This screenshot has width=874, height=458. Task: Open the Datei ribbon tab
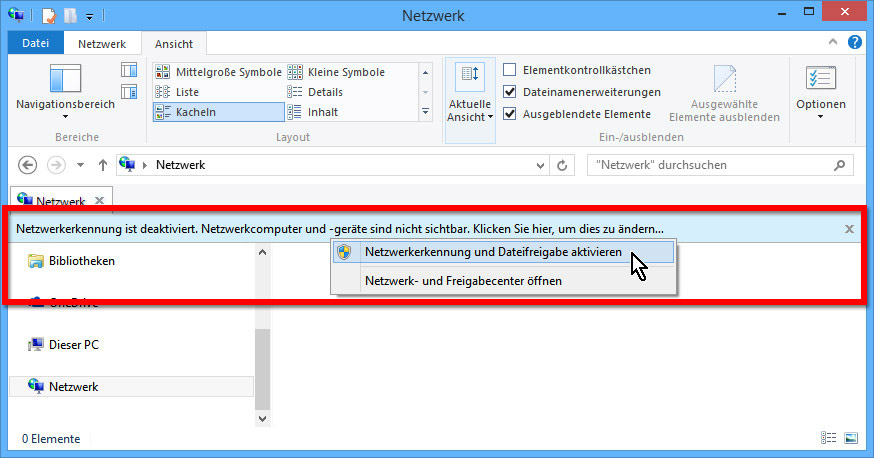[x=35, y=44]
